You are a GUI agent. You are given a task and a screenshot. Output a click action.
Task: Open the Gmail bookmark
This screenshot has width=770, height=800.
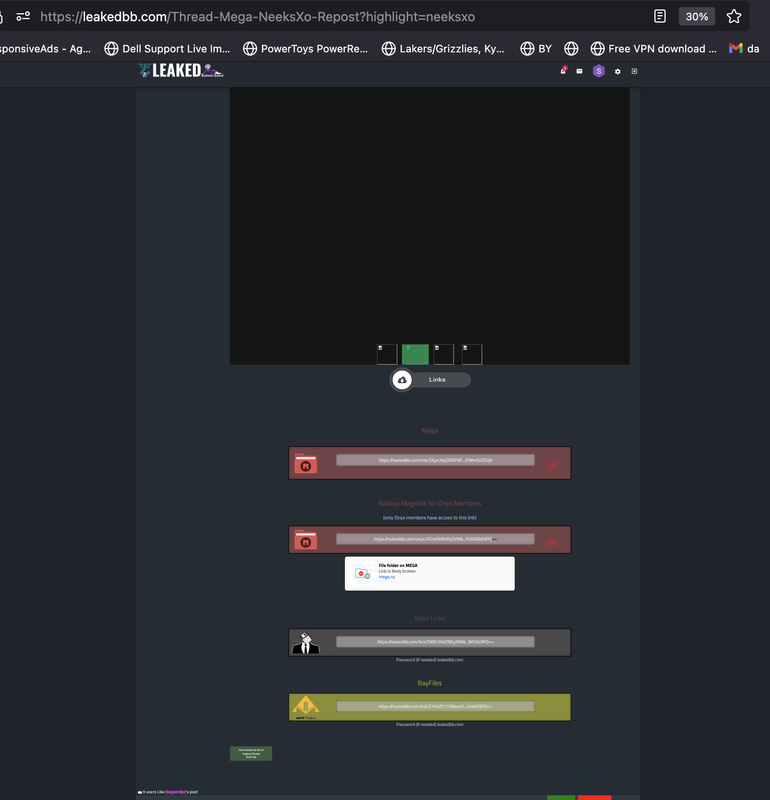[744, 49]
